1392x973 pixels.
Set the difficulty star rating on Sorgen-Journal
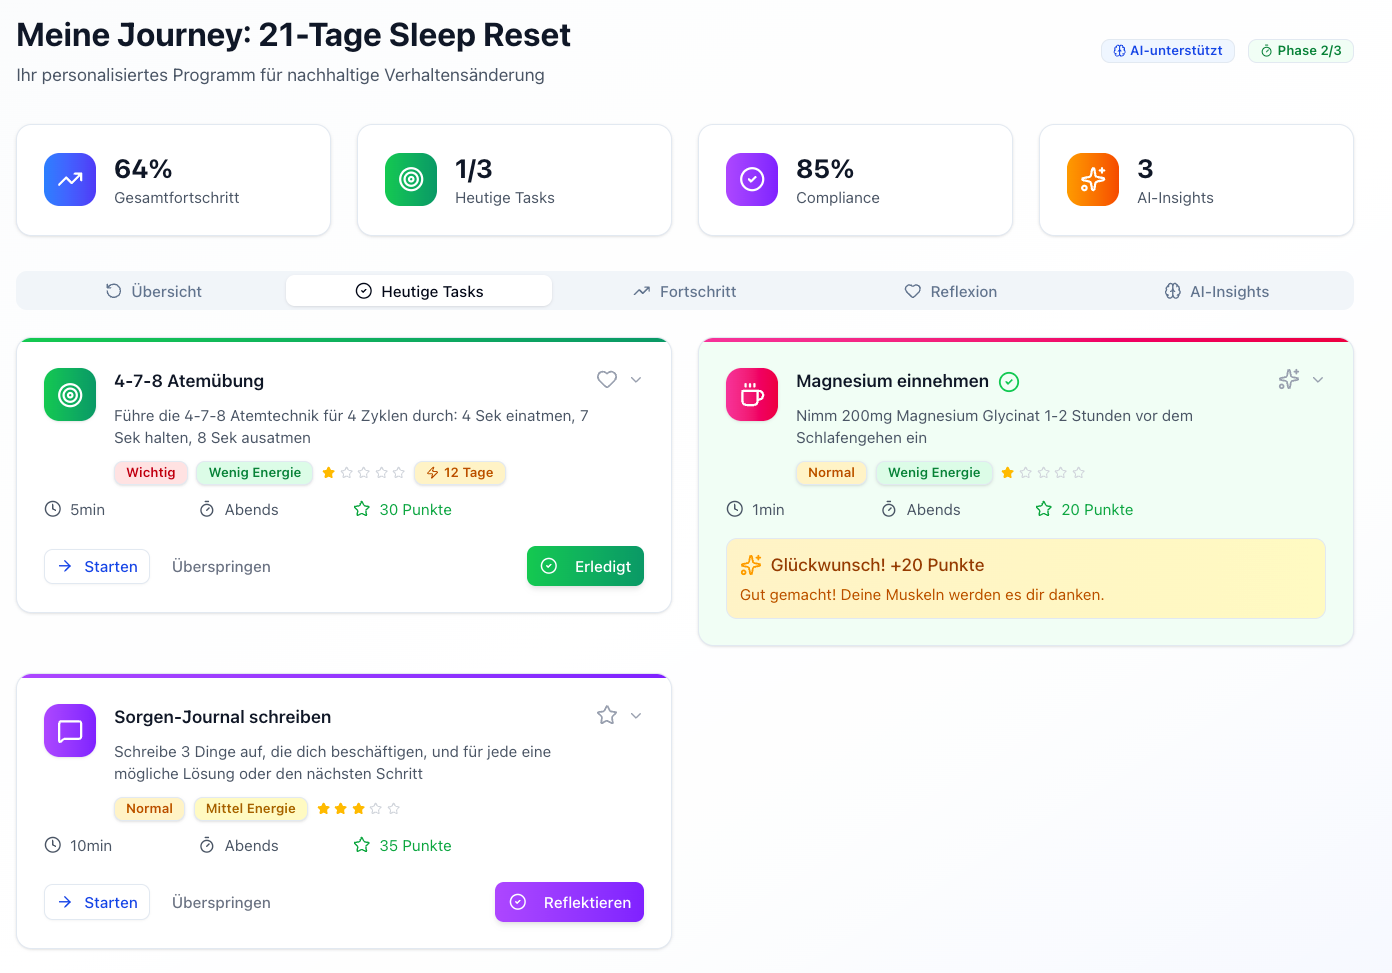(x=358, y=808)
